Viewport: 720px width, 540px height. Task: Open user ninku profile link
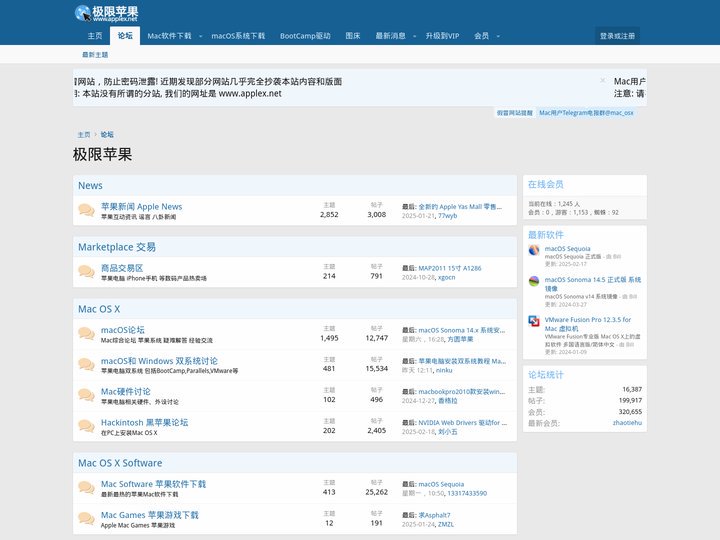click(x=444, y=370)
